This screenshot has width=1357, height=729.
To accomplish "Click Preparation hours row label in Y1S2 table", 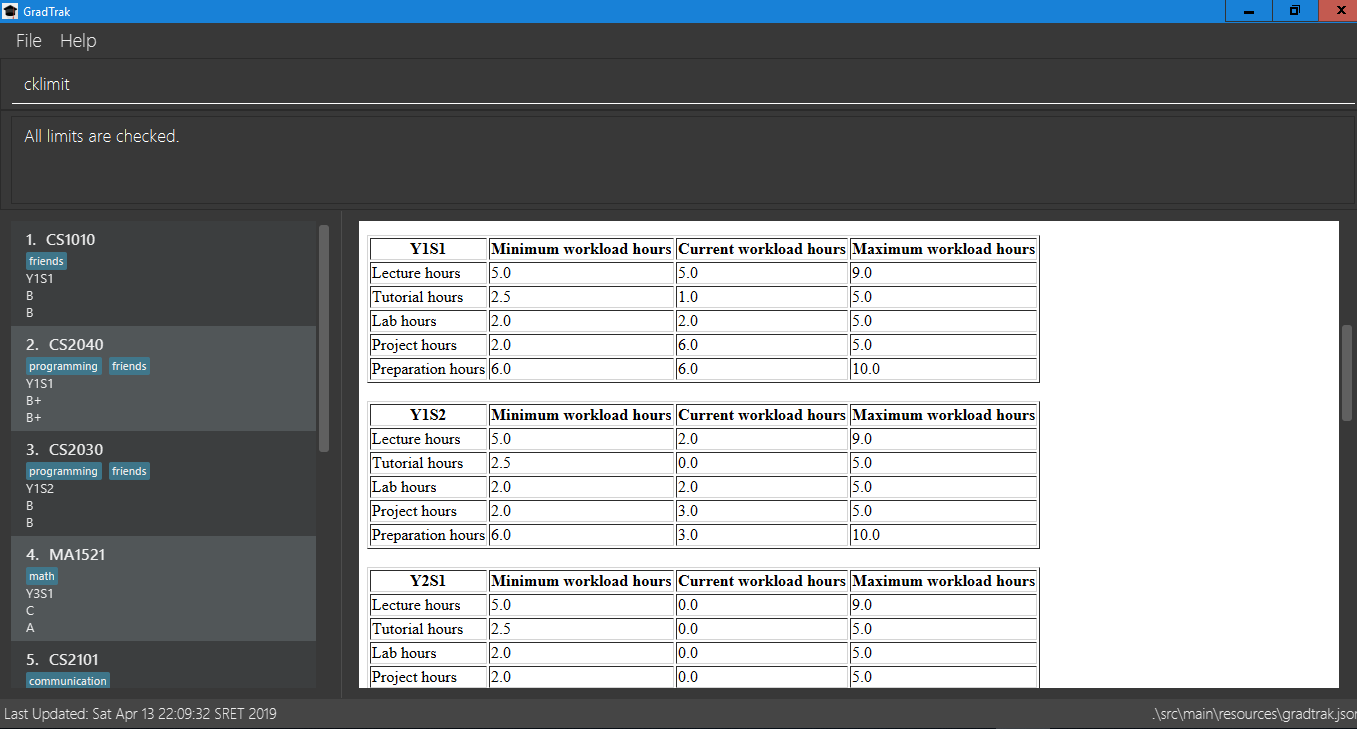I will (x=428, y=535).
